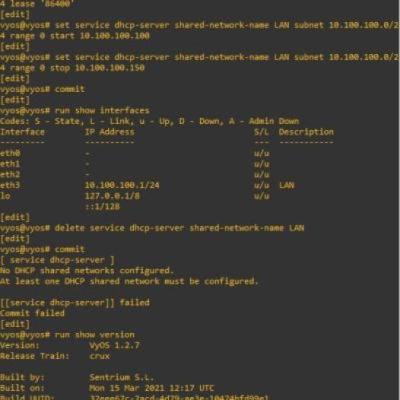Click the 127.0.0.1/8 address text
This screenshot has height=400, width=400.
(x=112, y=196)
